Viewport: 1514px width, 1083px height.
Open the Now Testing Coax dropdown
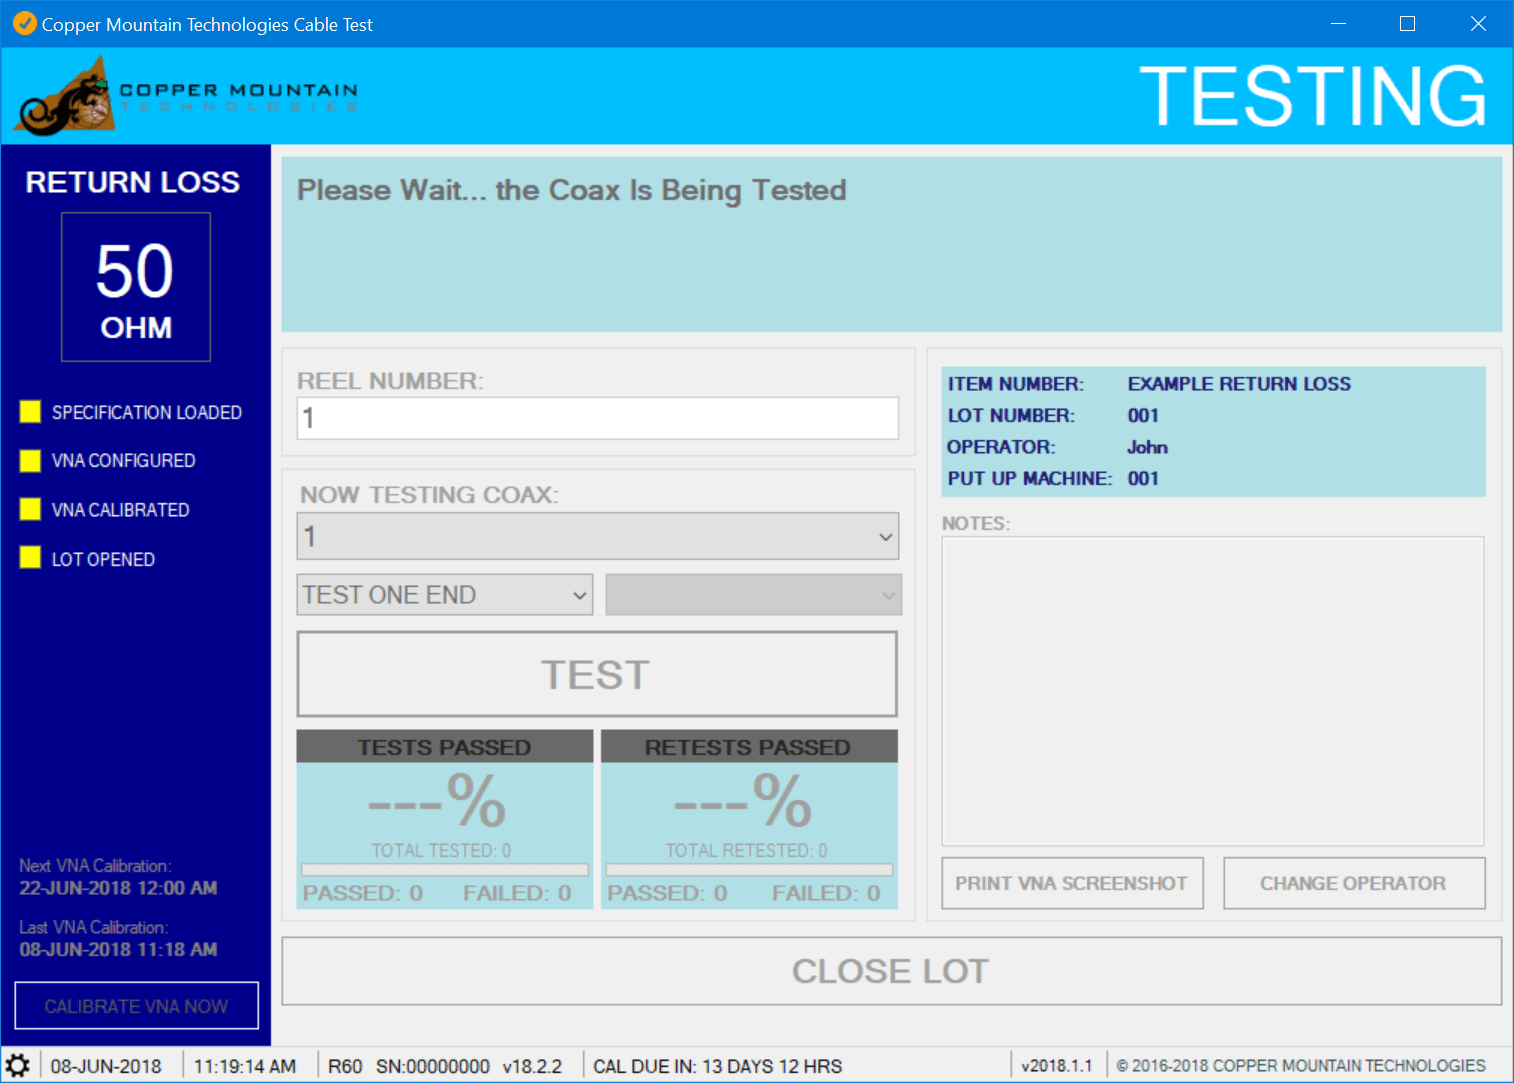pyautogui.click(x=598, y=536)
